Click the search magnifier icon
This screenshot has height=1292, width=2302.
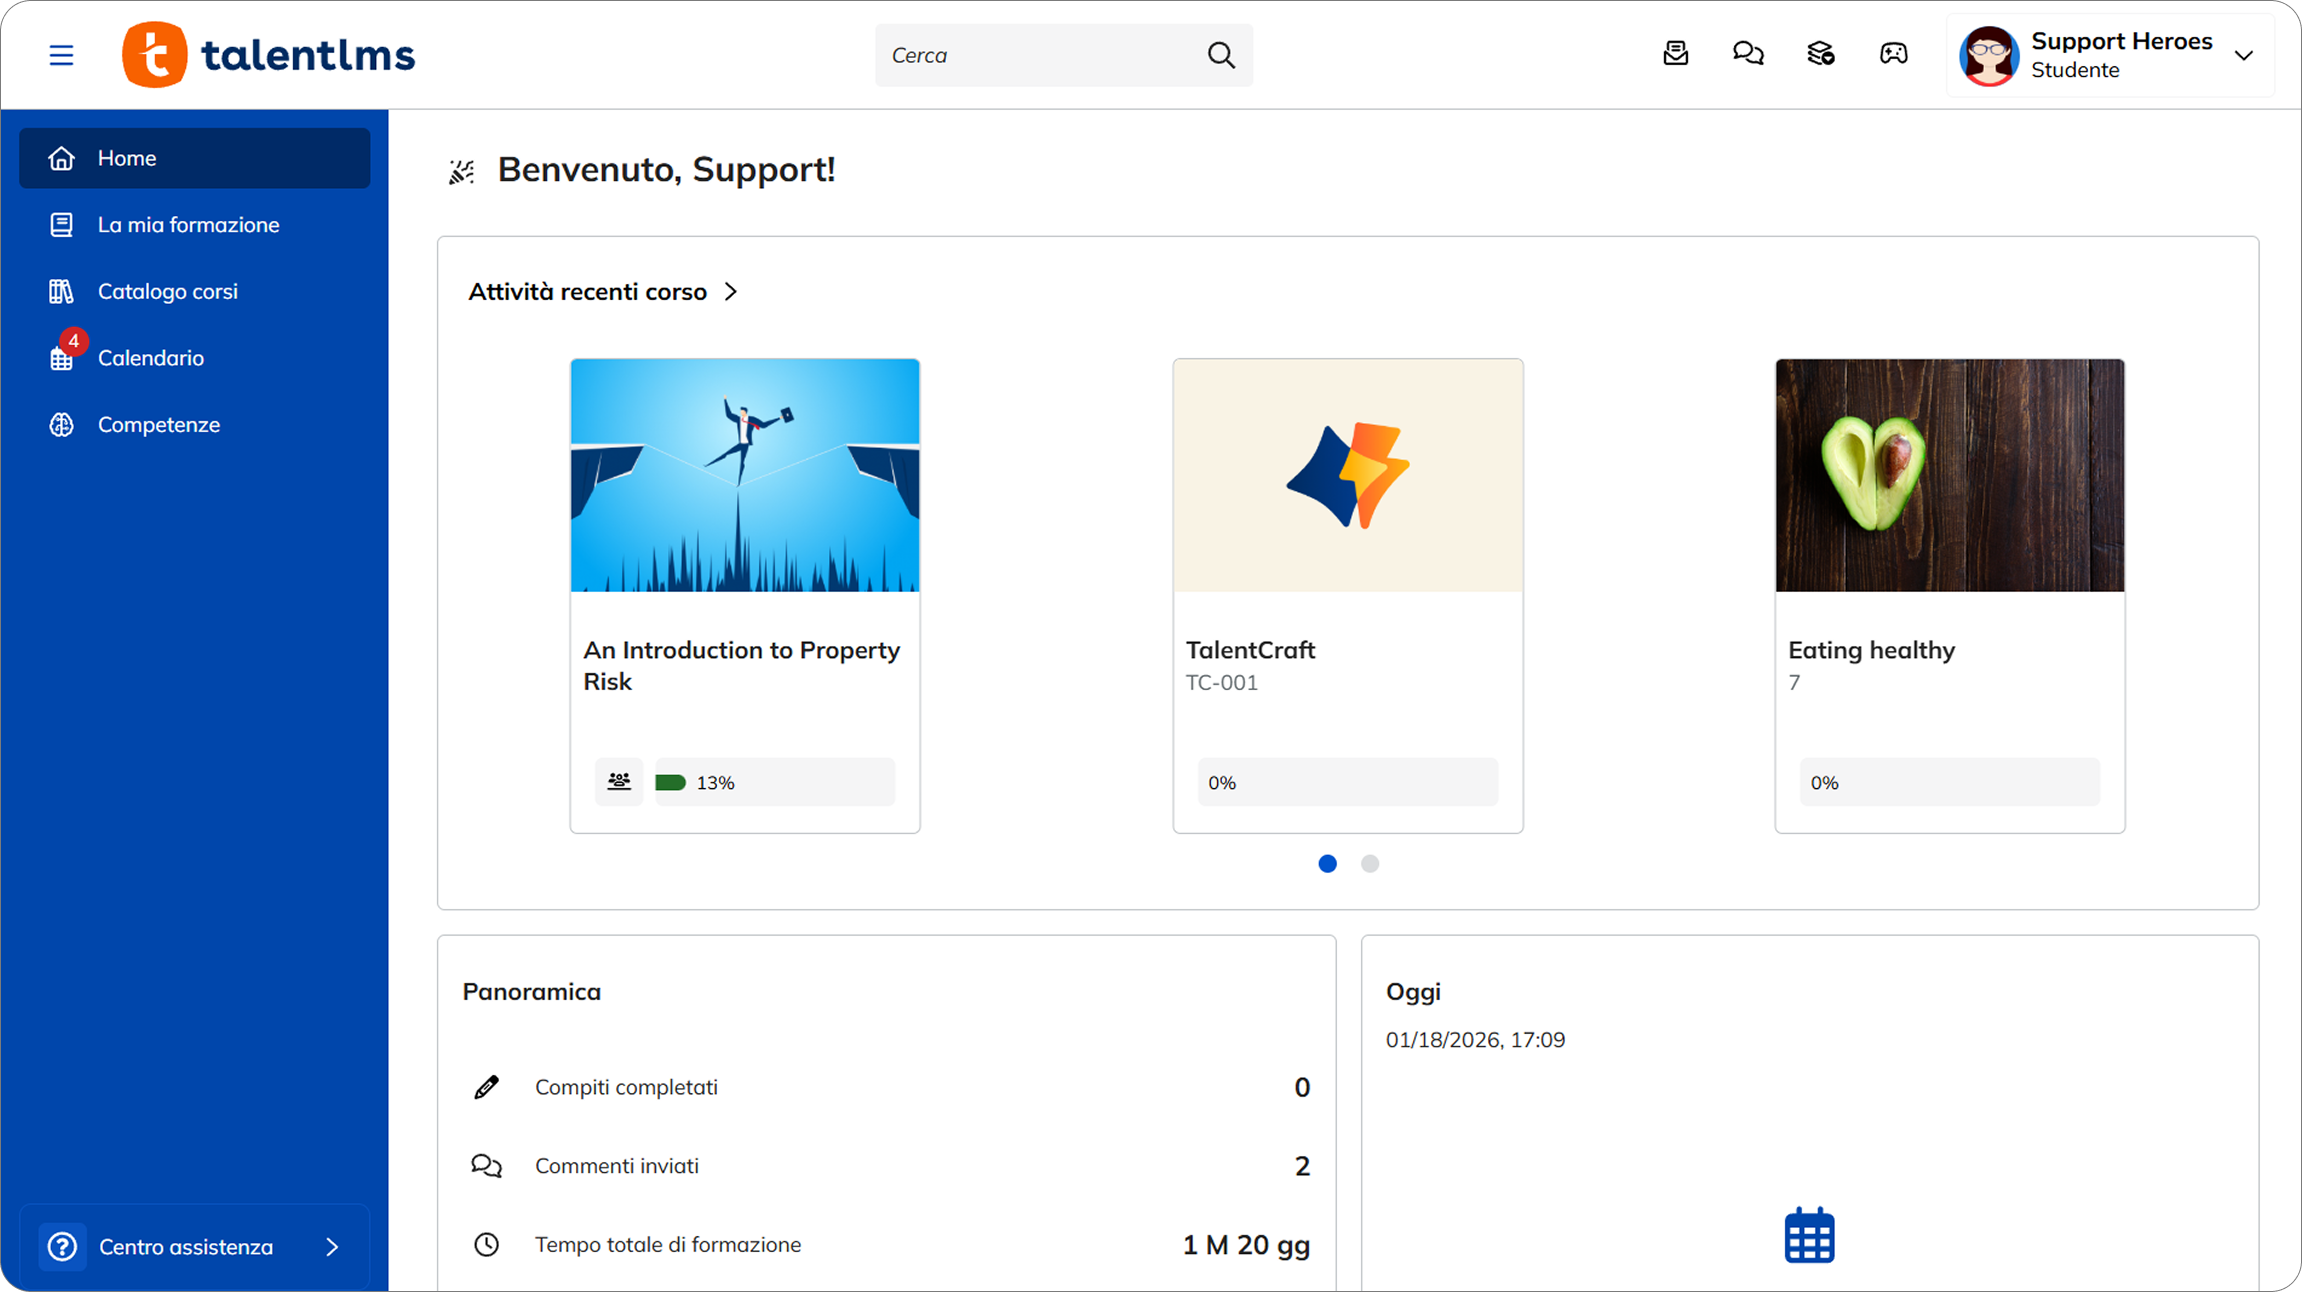pyautogui.click(x=1221, y=55)
